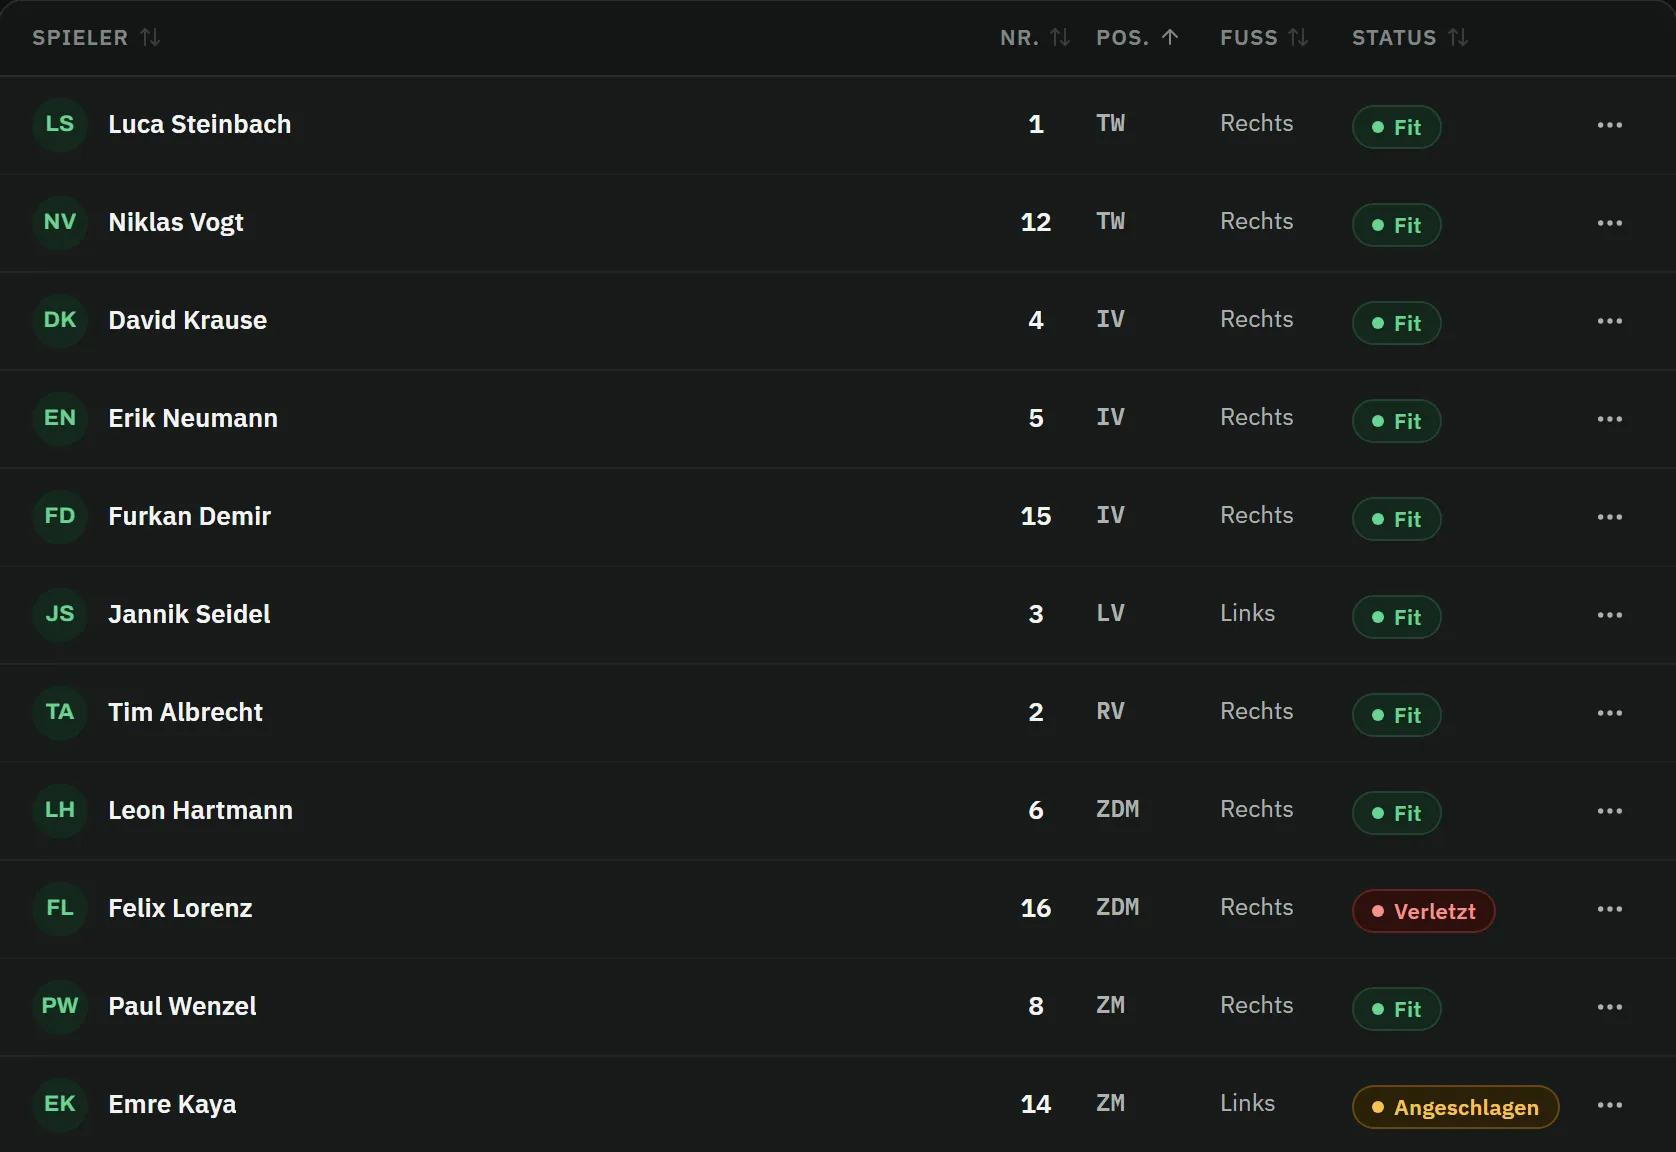Viewport: 1676px width, 1152px height.
Task: Click the EK avatar of Emre Kaya
Action: 60,1104
